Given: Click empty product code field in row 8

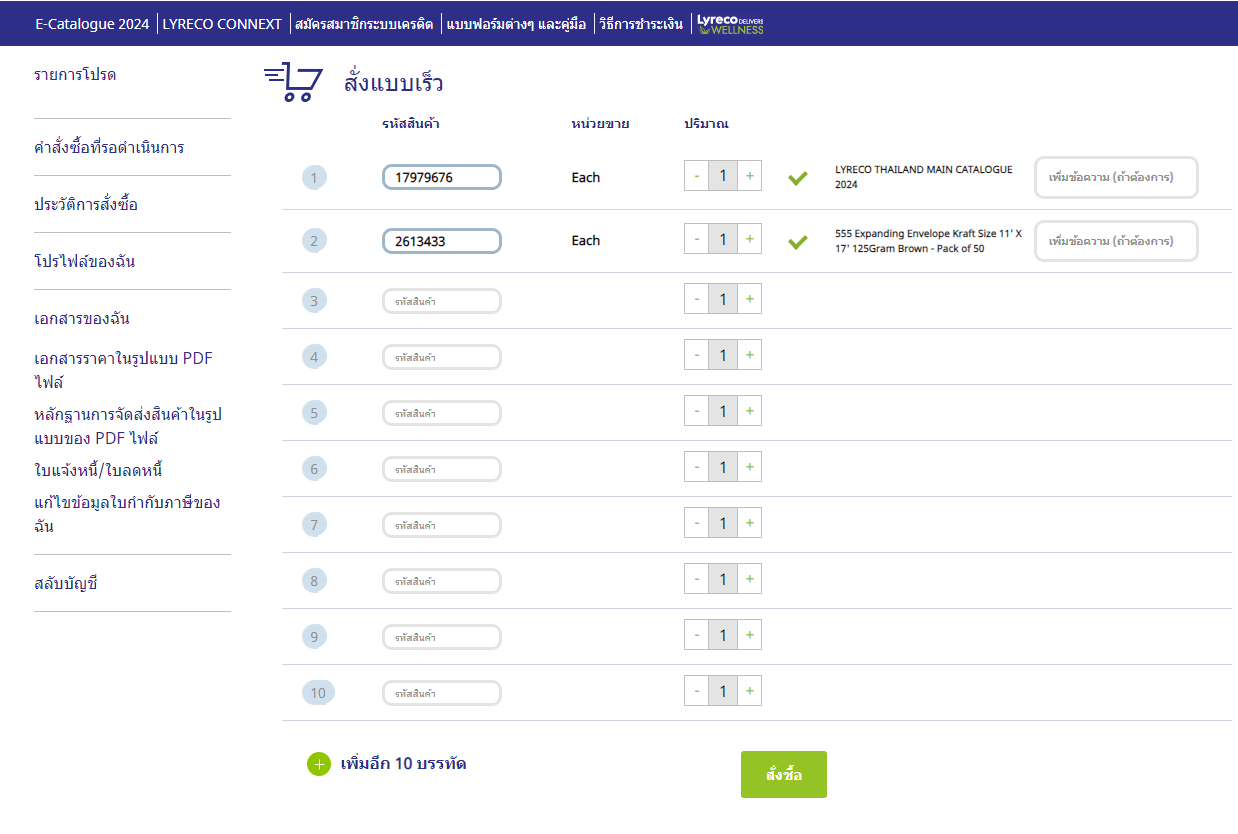Looking at the screenshot, I should (442, 580).
